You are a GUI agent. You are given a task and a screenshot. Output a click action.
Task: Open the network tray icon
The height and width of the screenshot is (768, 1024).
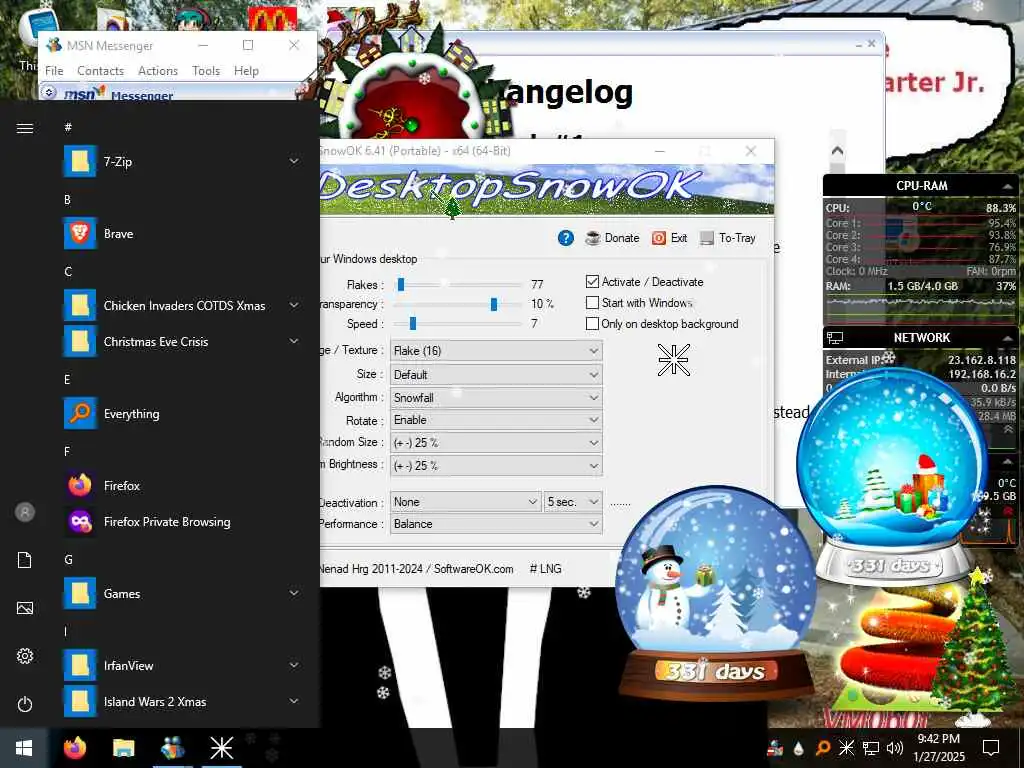[x=871, y=748]
